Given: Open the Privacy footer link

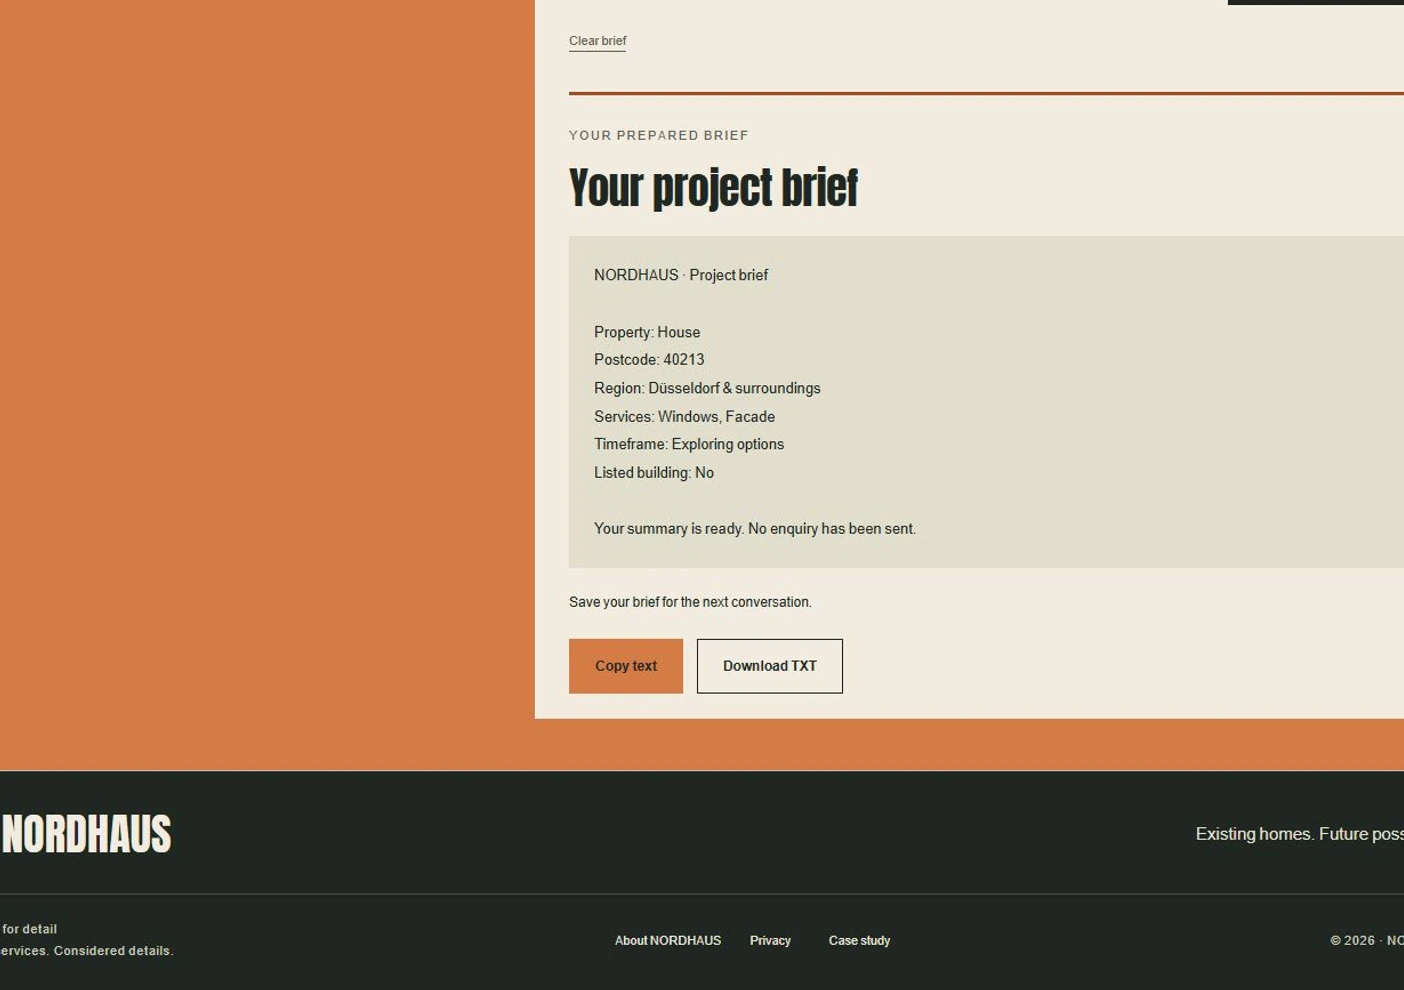Looking at the screenshot, I should (770, 941).
